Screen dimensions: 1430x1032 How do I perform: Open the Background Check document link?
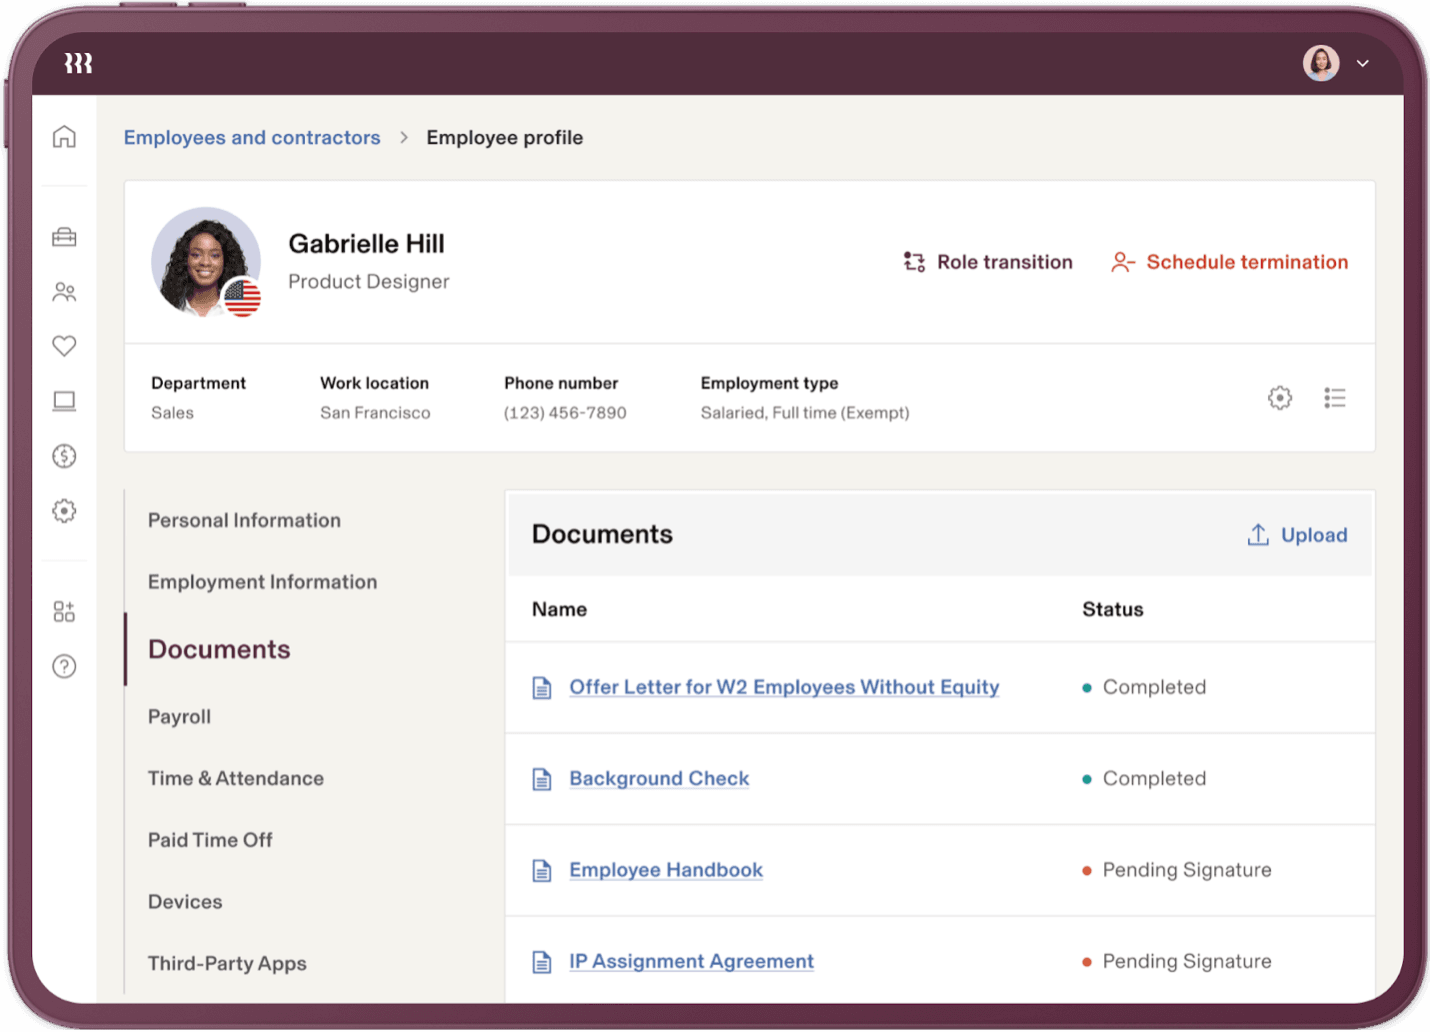point(658,778)
